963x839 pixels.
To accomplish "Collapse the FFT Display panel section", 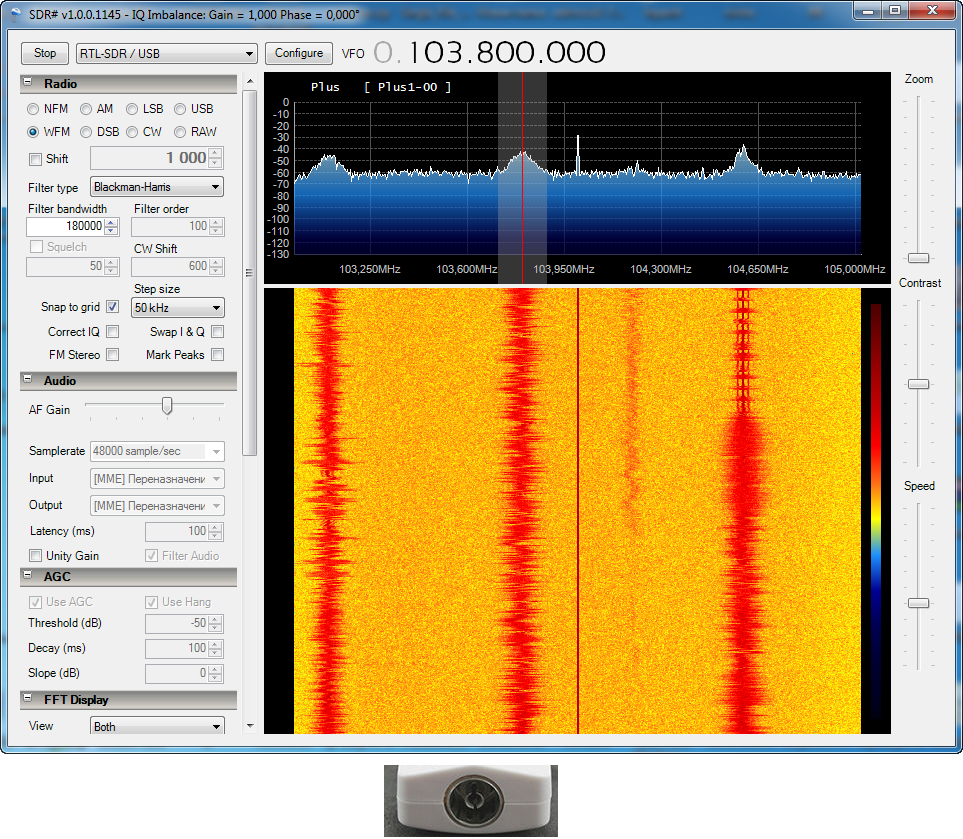I will click(28, 698).
